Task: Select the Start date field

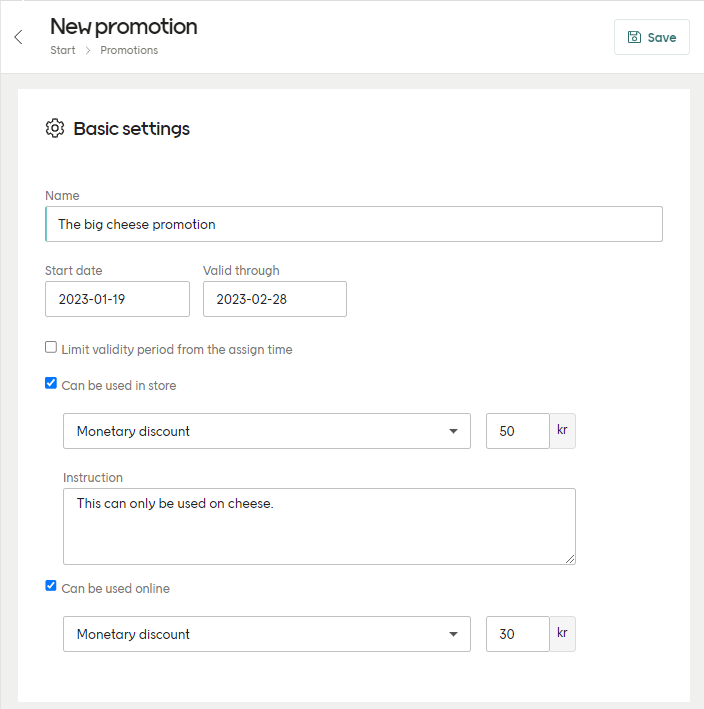Action: (117, 299)
